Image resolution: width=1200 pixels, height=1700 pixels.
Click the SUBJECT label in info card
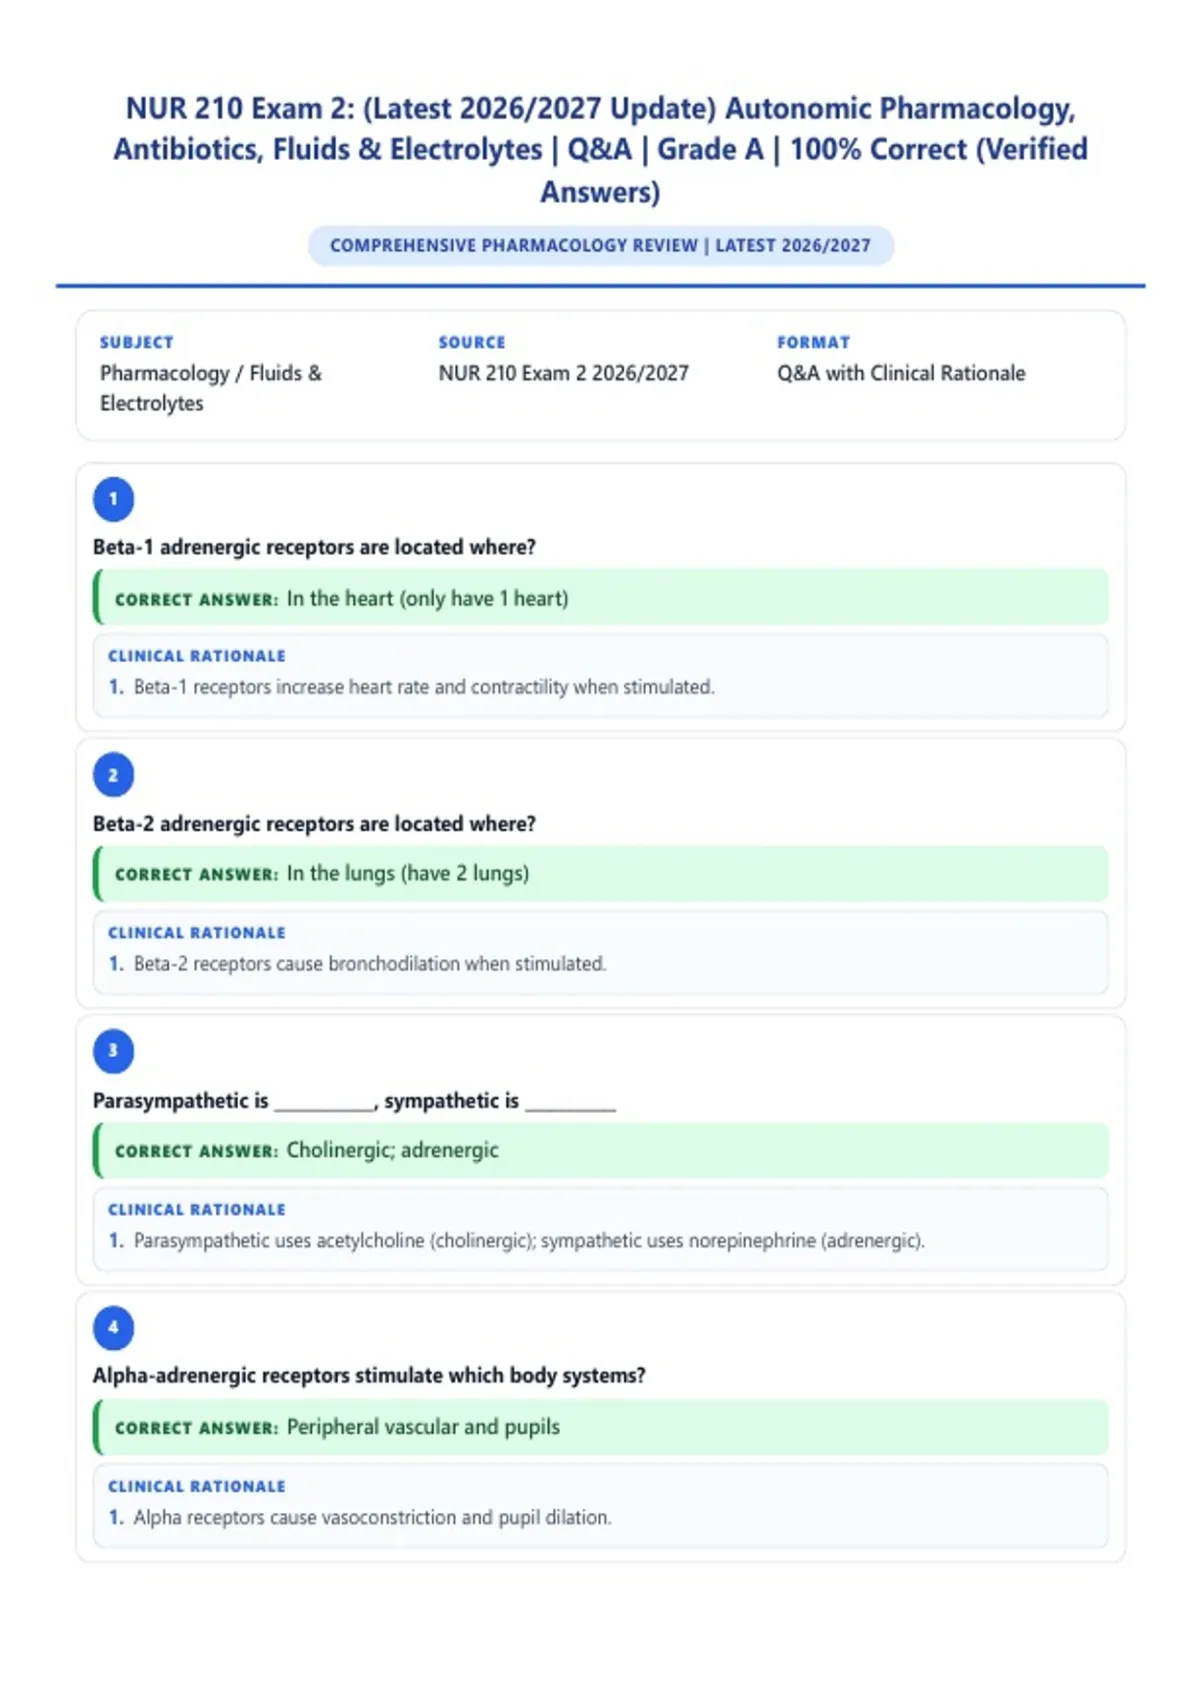click(x=136, y=342)
